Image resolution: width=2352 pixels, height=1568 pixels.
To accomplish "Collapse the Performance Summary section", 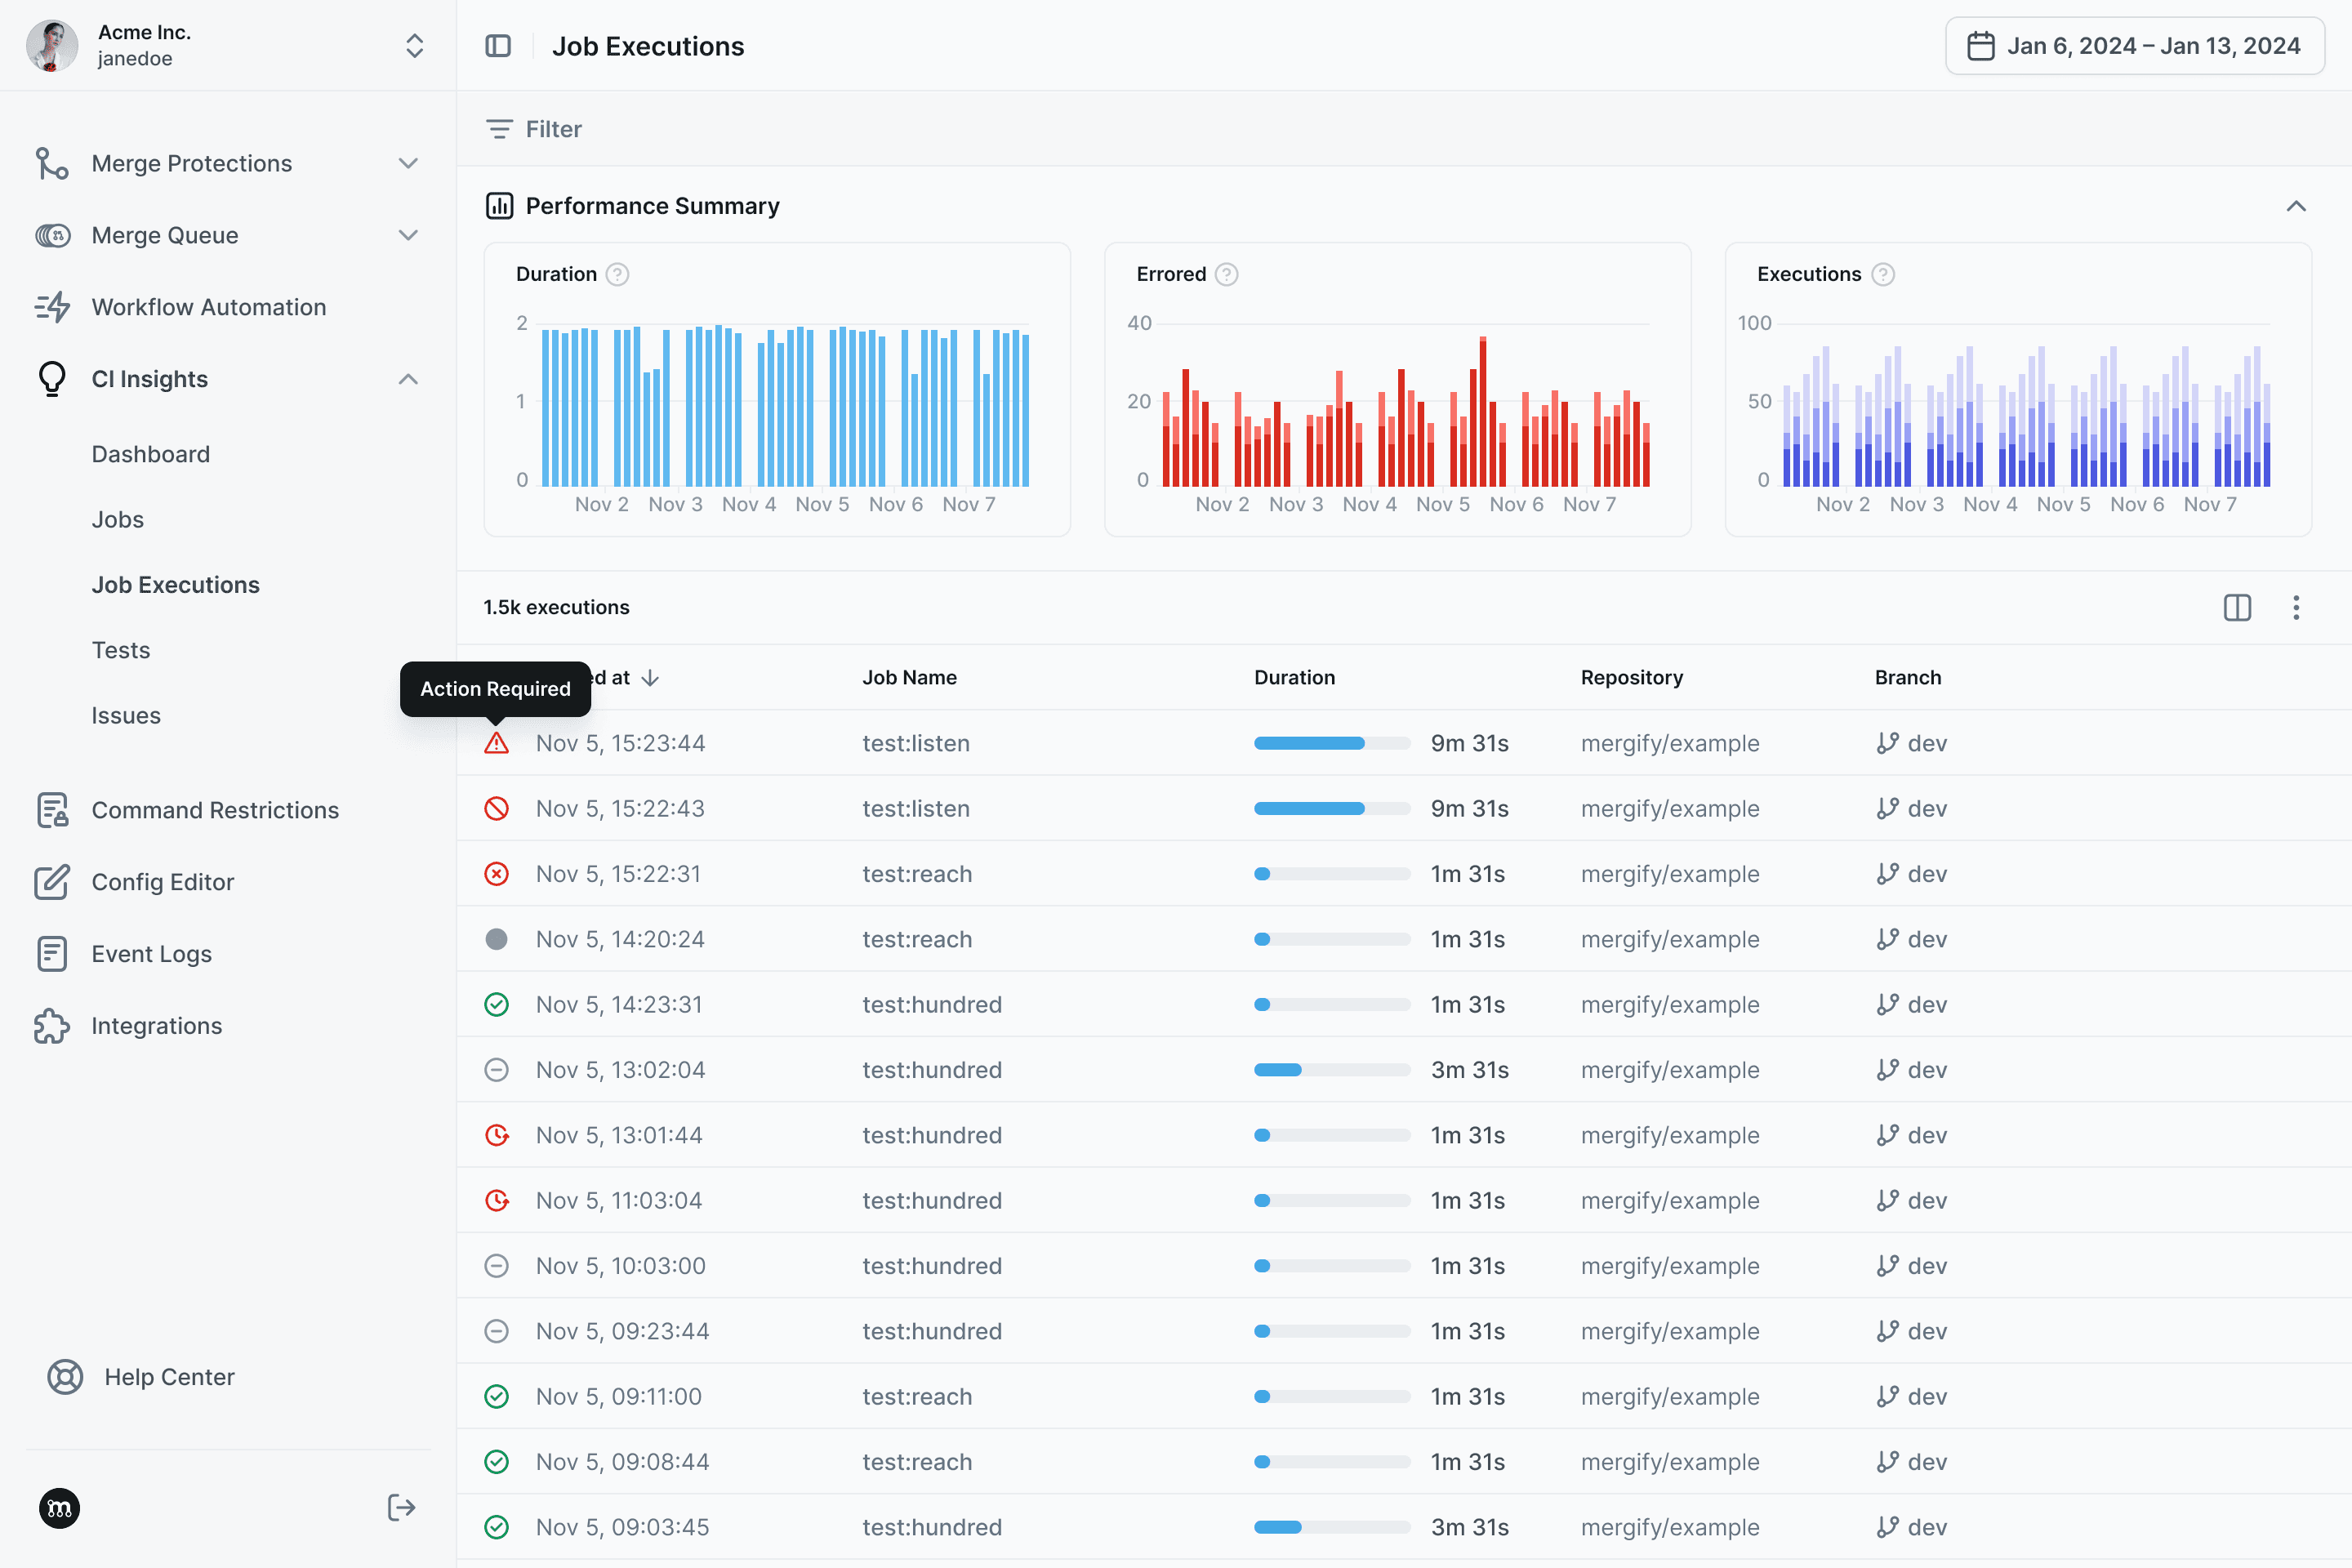I will coord(2296,206).
